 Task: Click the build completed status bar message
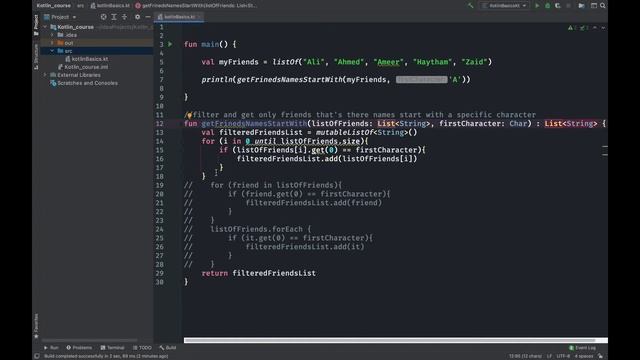106,356
